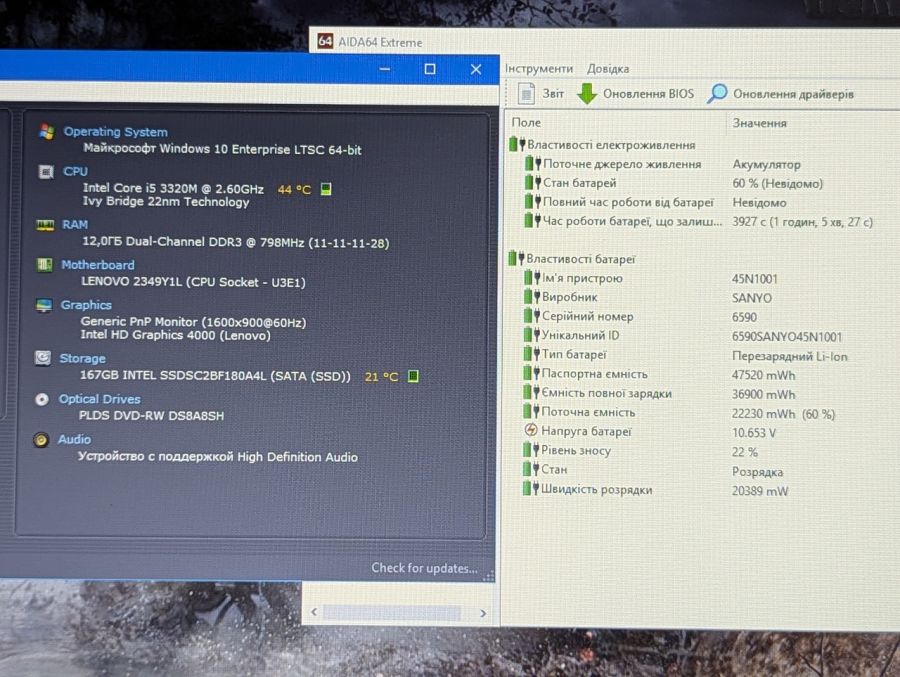
Task: Open the Operating System section link
Action: point(115,131)
